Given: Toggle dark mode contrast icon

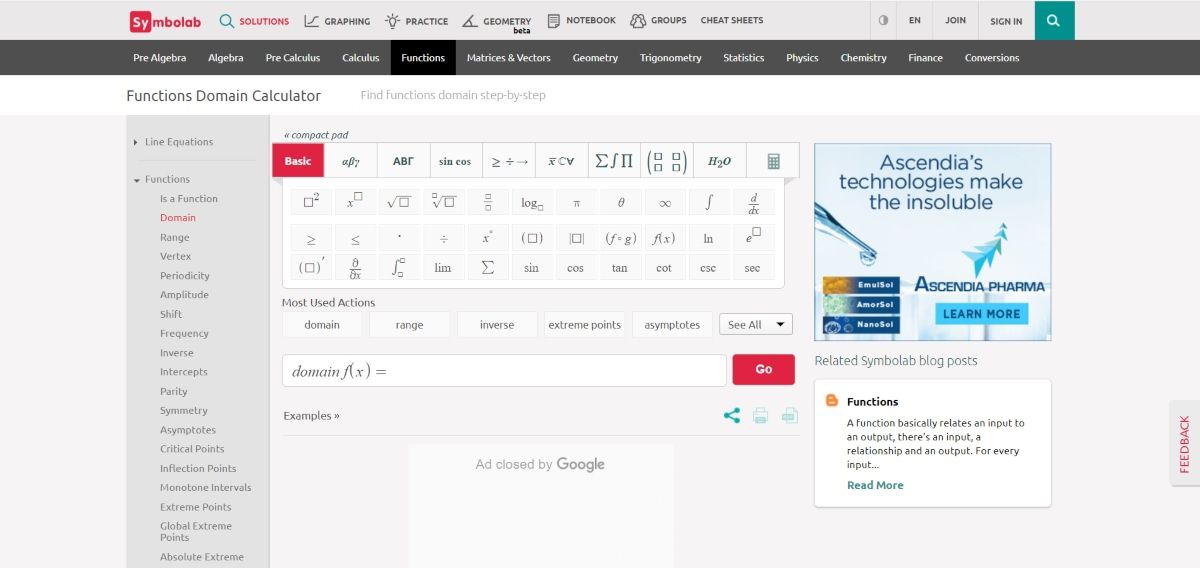Looking at the screenshot, I should (x=883, y=20).
